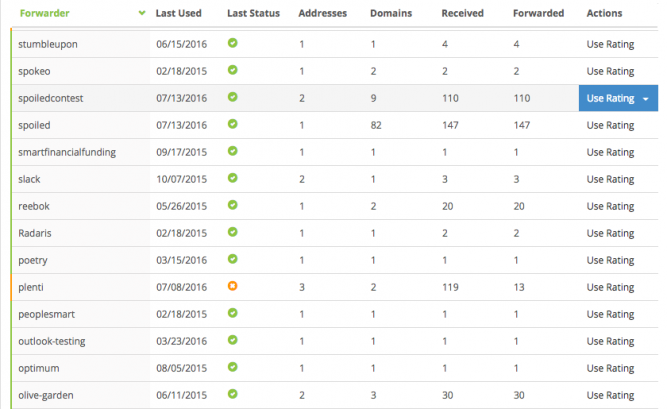
Task: Click the green status icon for olive-garden
Action: (232, 394)
